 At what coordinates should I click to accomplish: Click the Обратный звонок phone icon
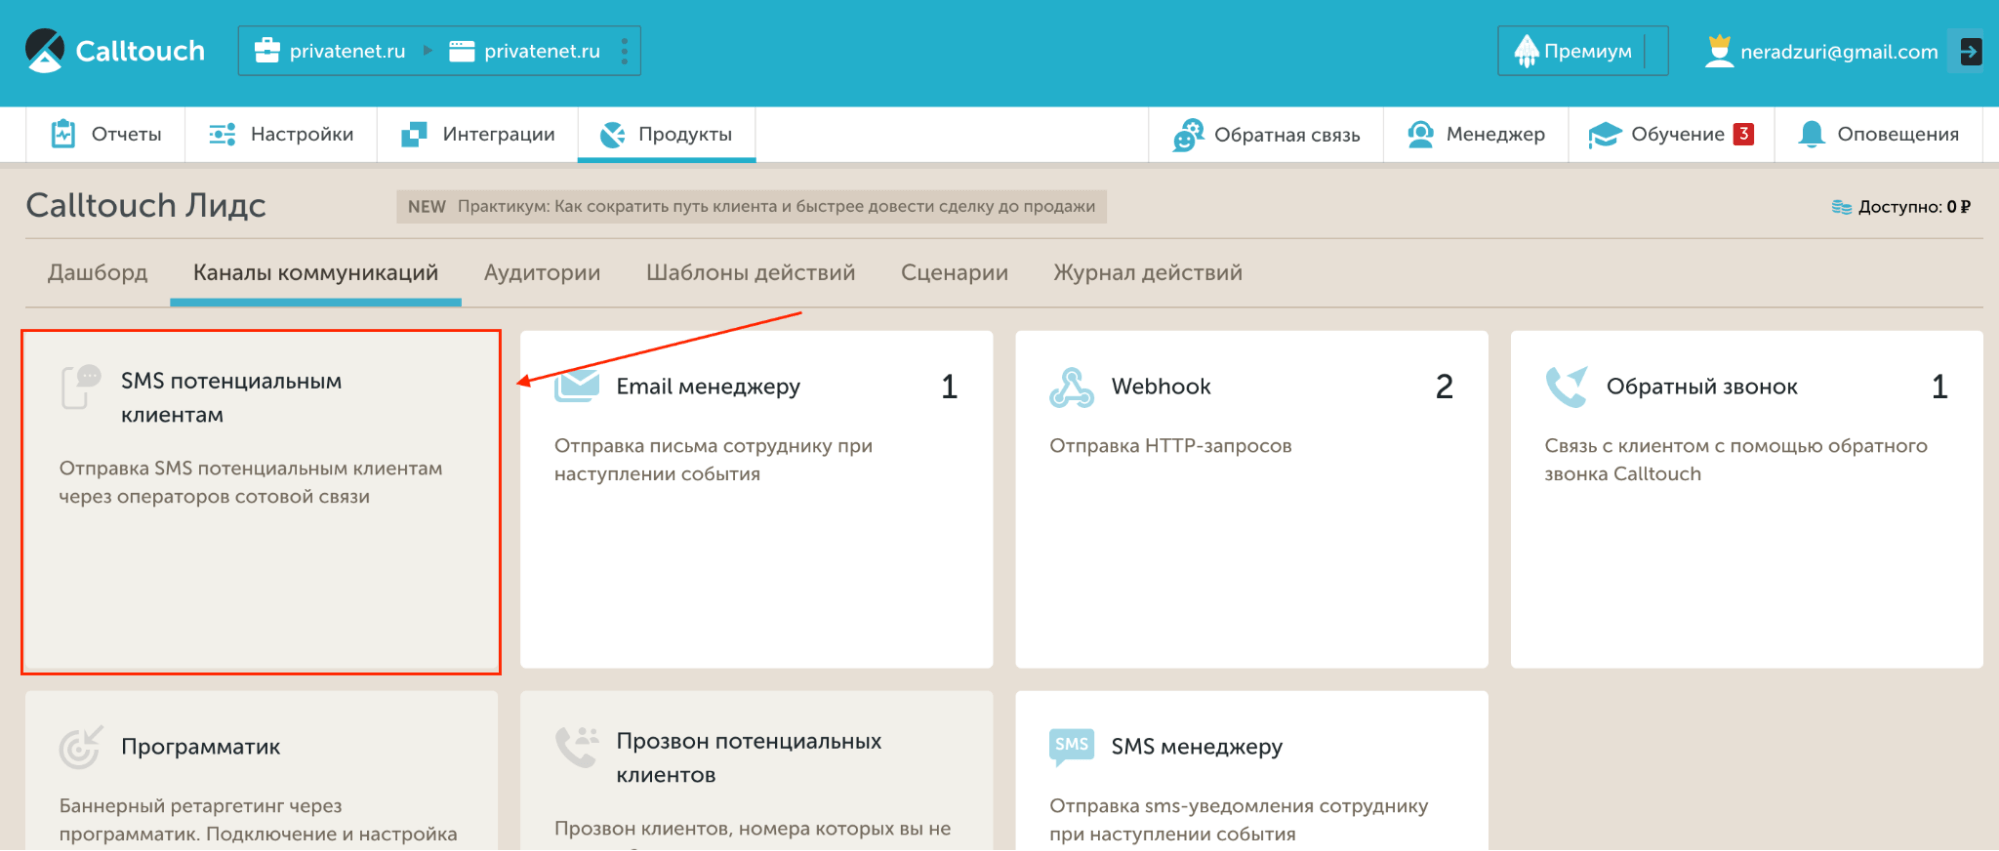click(1566, 387)
